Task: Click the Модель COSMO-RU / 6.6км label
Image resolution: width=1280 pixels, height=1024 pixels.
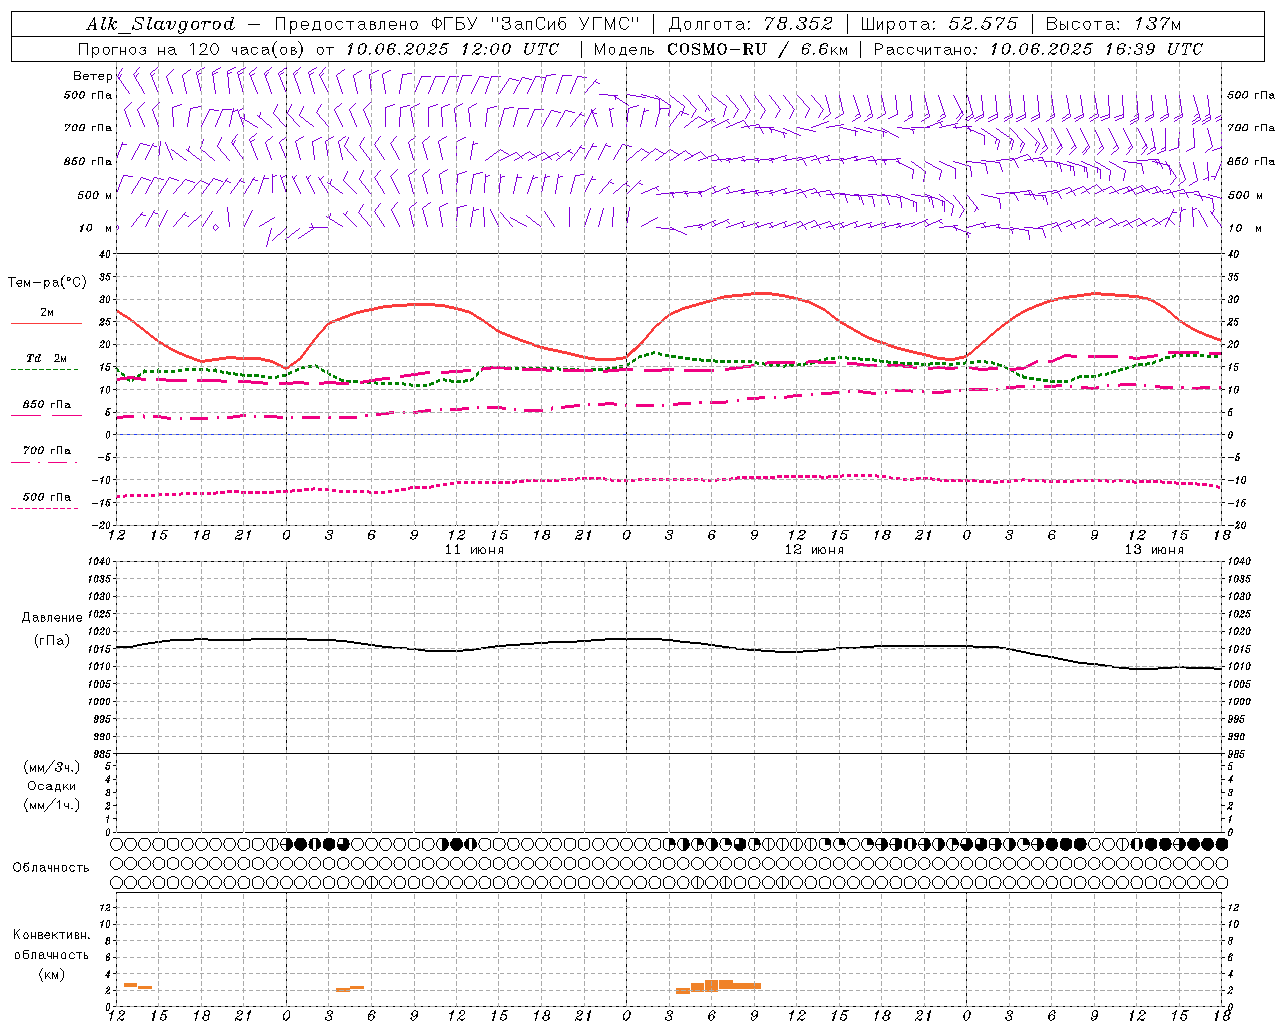Action: tap(720, 49)
